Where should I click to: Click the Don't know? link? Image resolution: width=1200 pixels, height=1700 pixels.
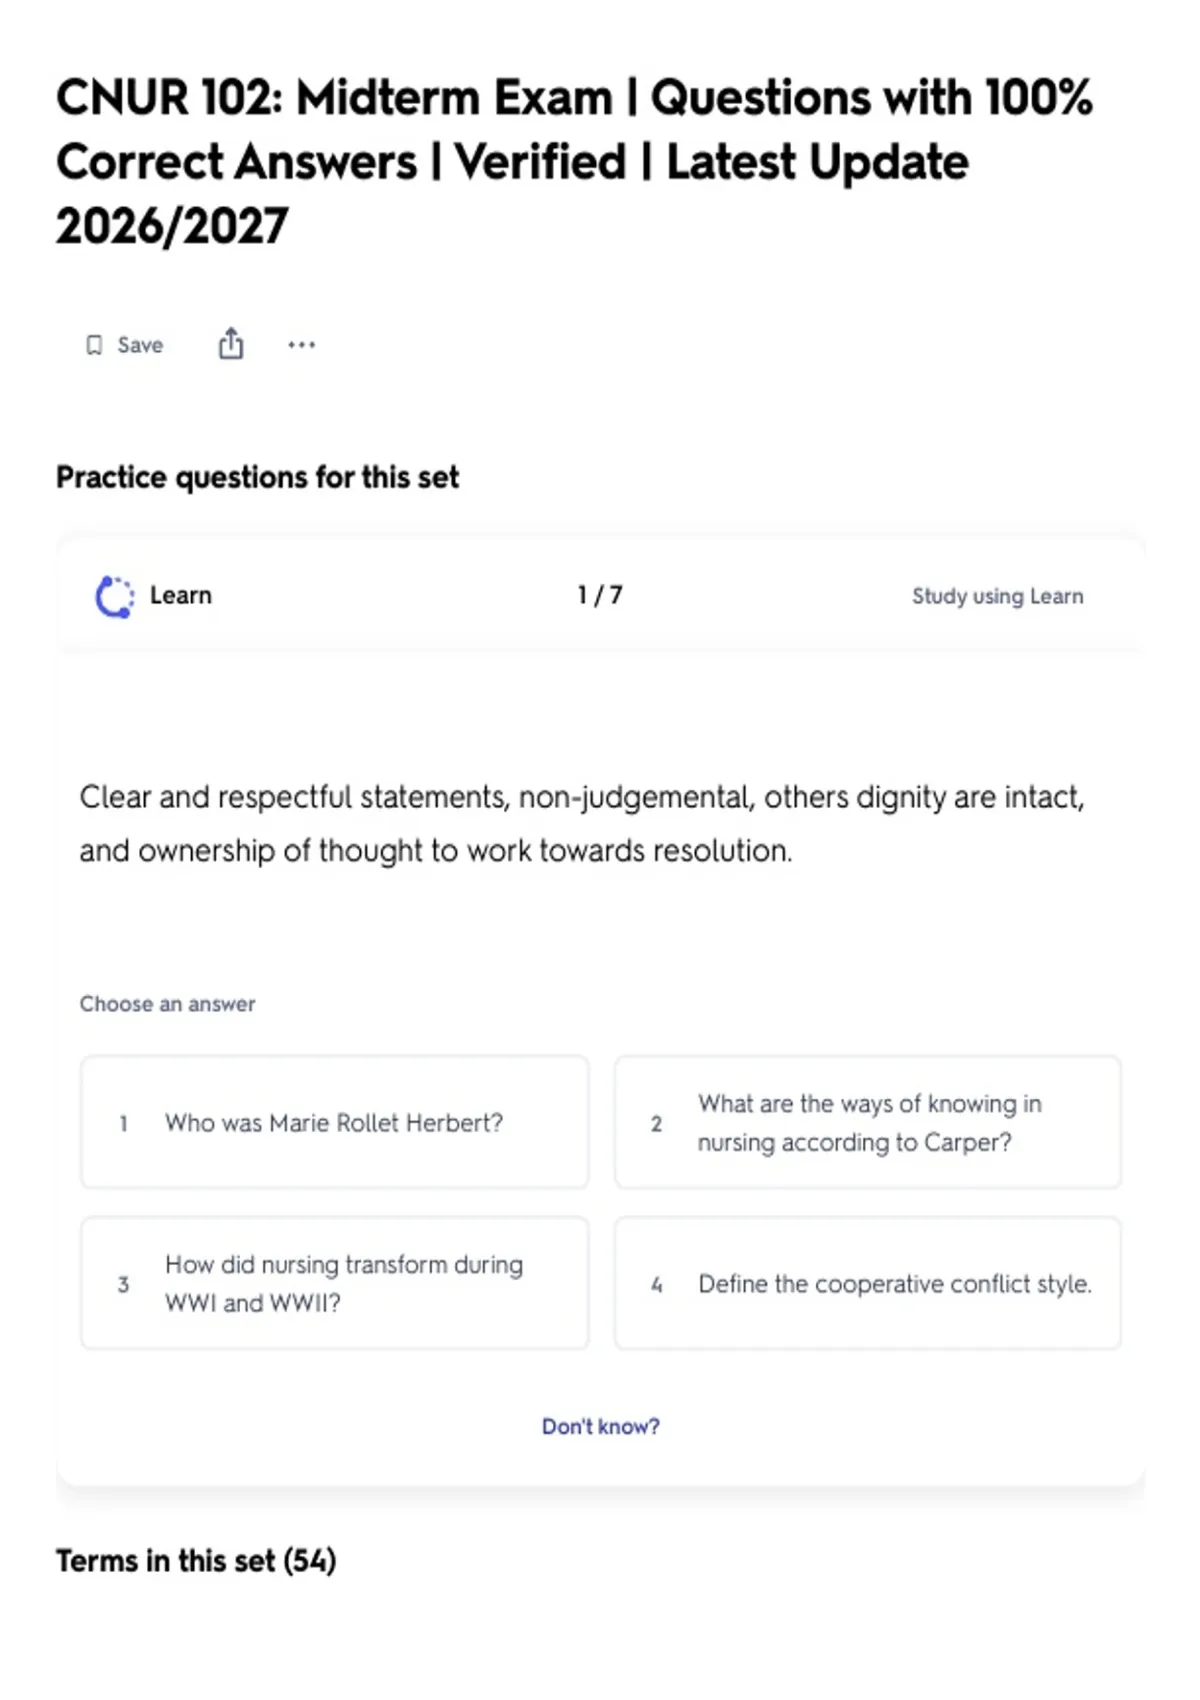601,1426
